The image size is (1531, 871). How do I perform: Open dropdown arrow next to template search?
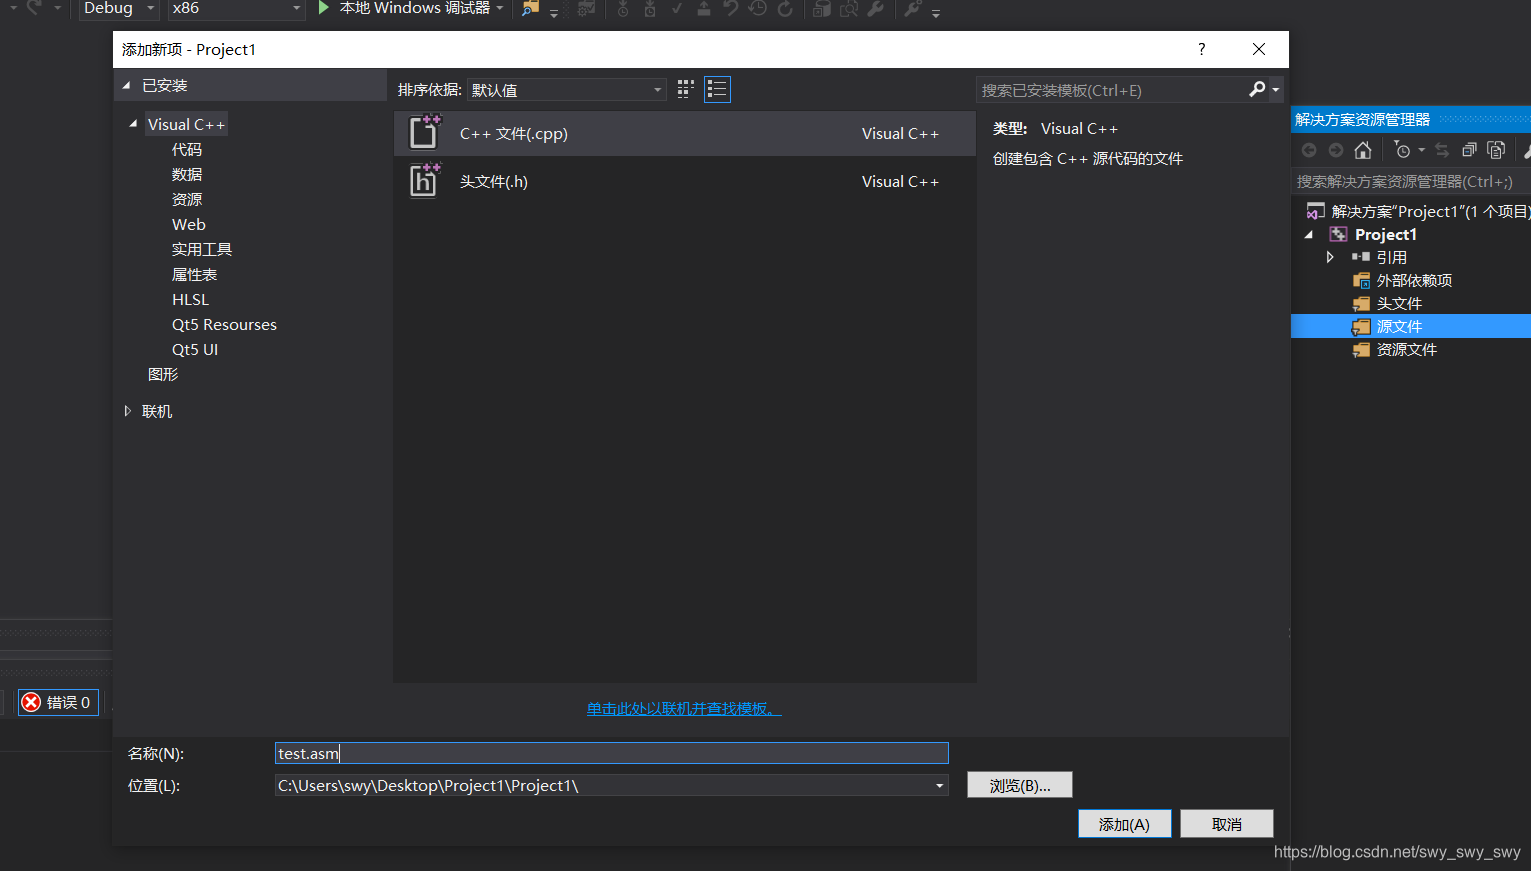pos(1275,90)
